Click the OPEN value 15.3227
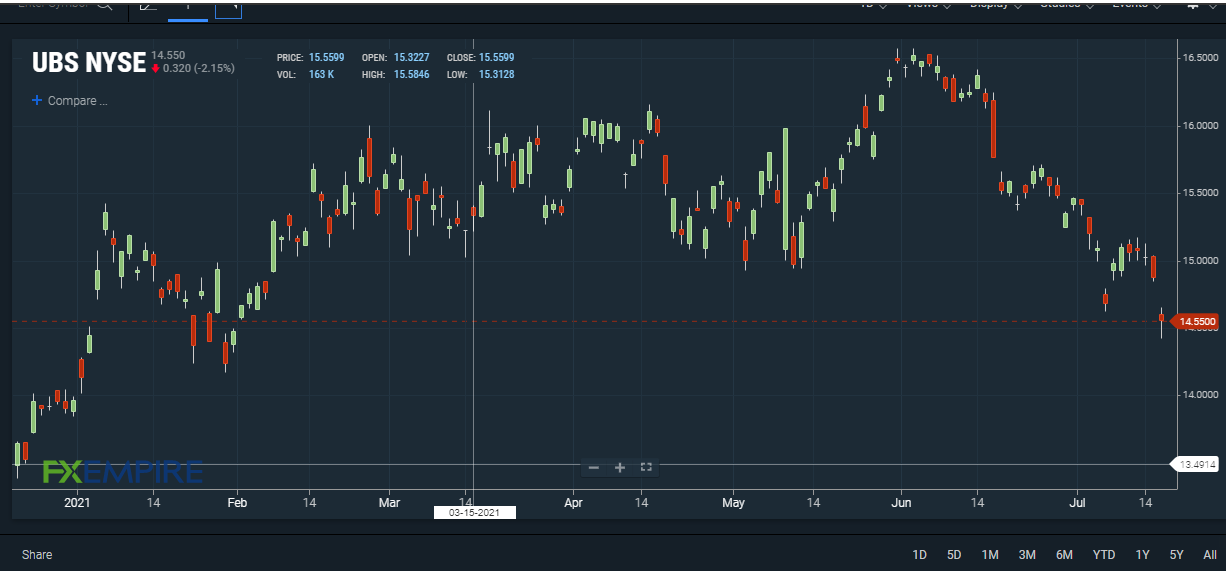The image size is (1226, 571). (x=410, y=58)
